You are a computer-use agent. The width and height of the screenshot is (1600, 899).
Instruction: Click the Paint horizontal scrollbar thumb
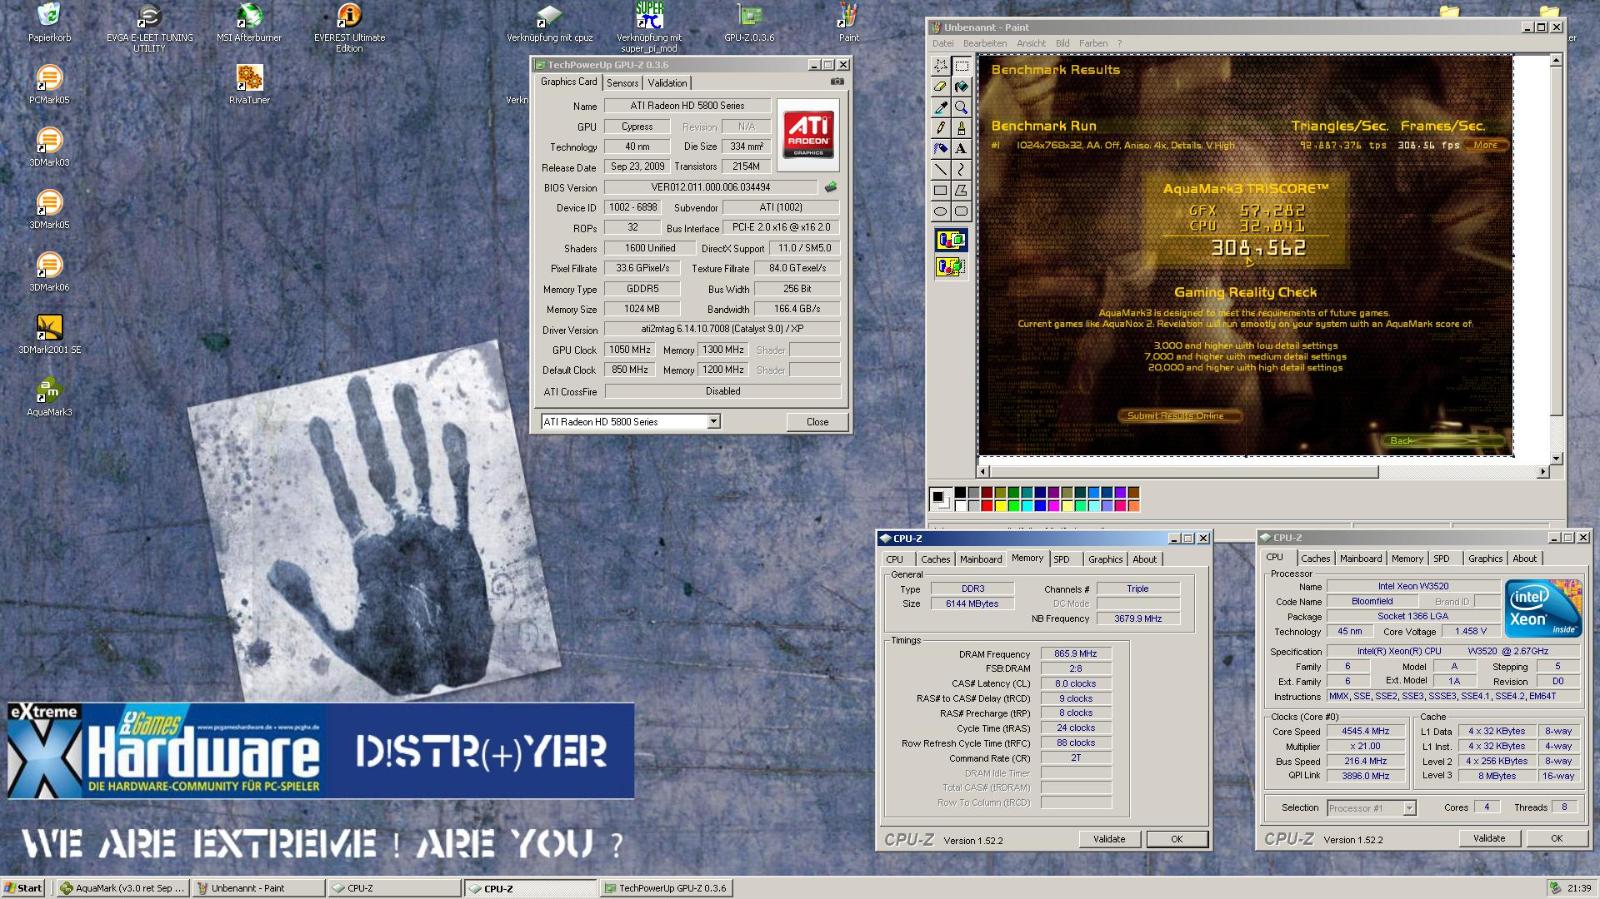point(1184,472)
